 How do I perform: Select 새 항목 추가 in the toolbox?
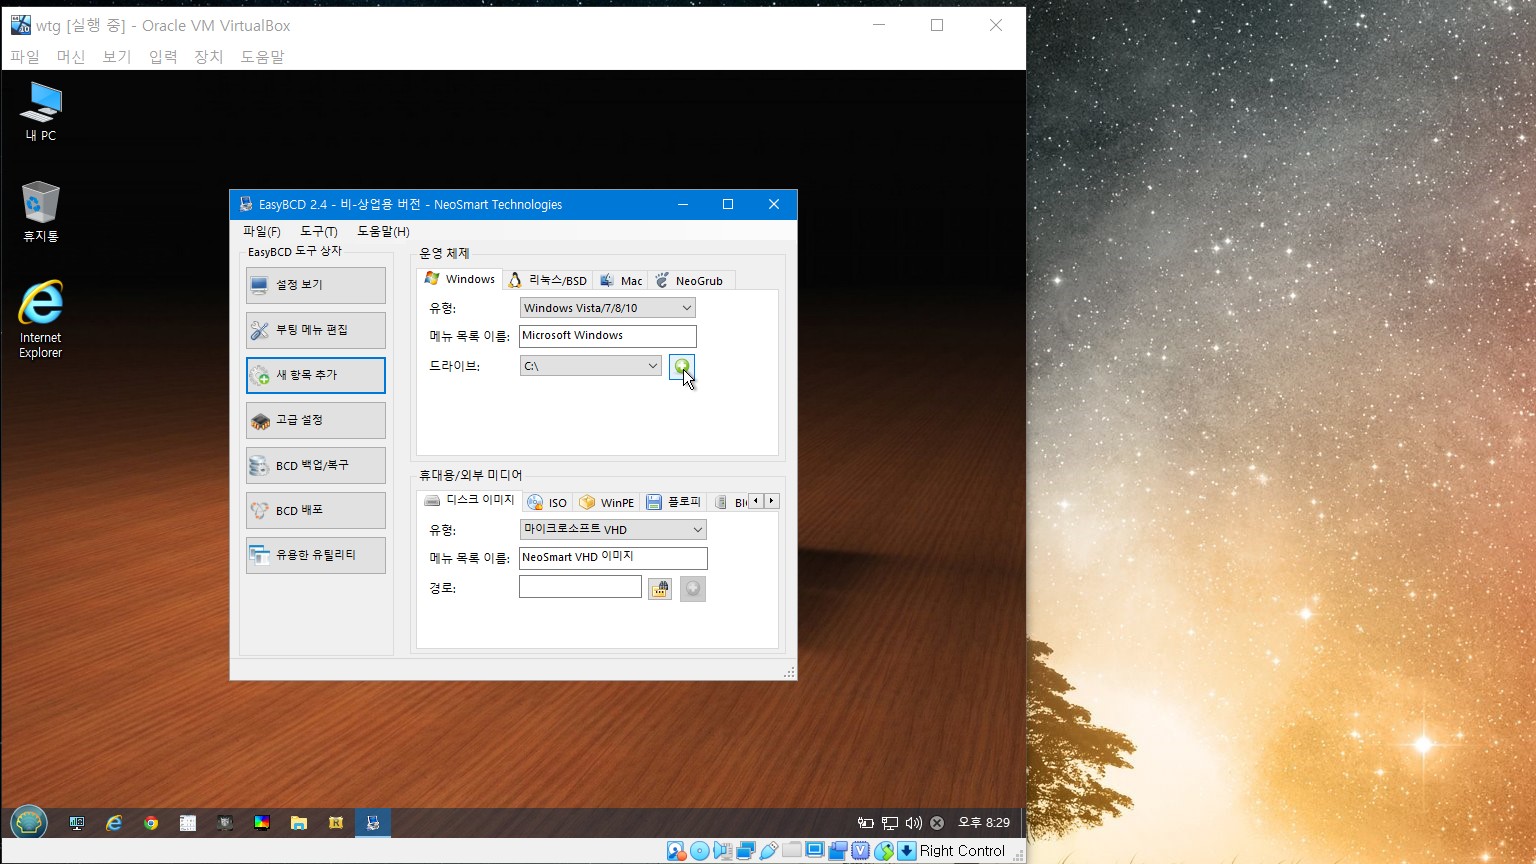(x=316, y=375)
